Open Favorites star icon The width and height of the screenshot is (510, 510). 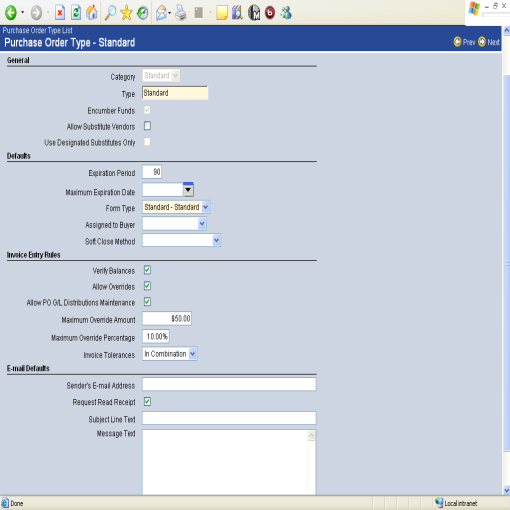tap(126, 13)
